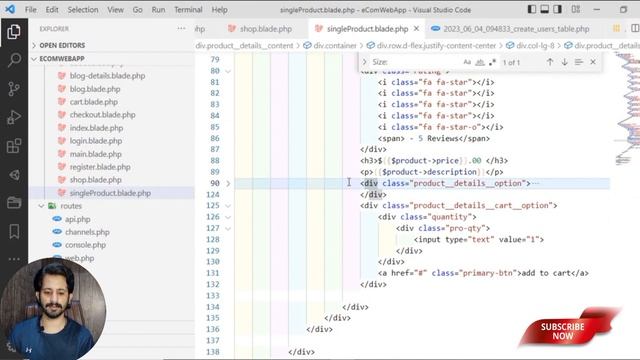The height and width of the screenshot is (360, 640).
Task: Switch to shop.blade.php editor tab
Action: 260,29
